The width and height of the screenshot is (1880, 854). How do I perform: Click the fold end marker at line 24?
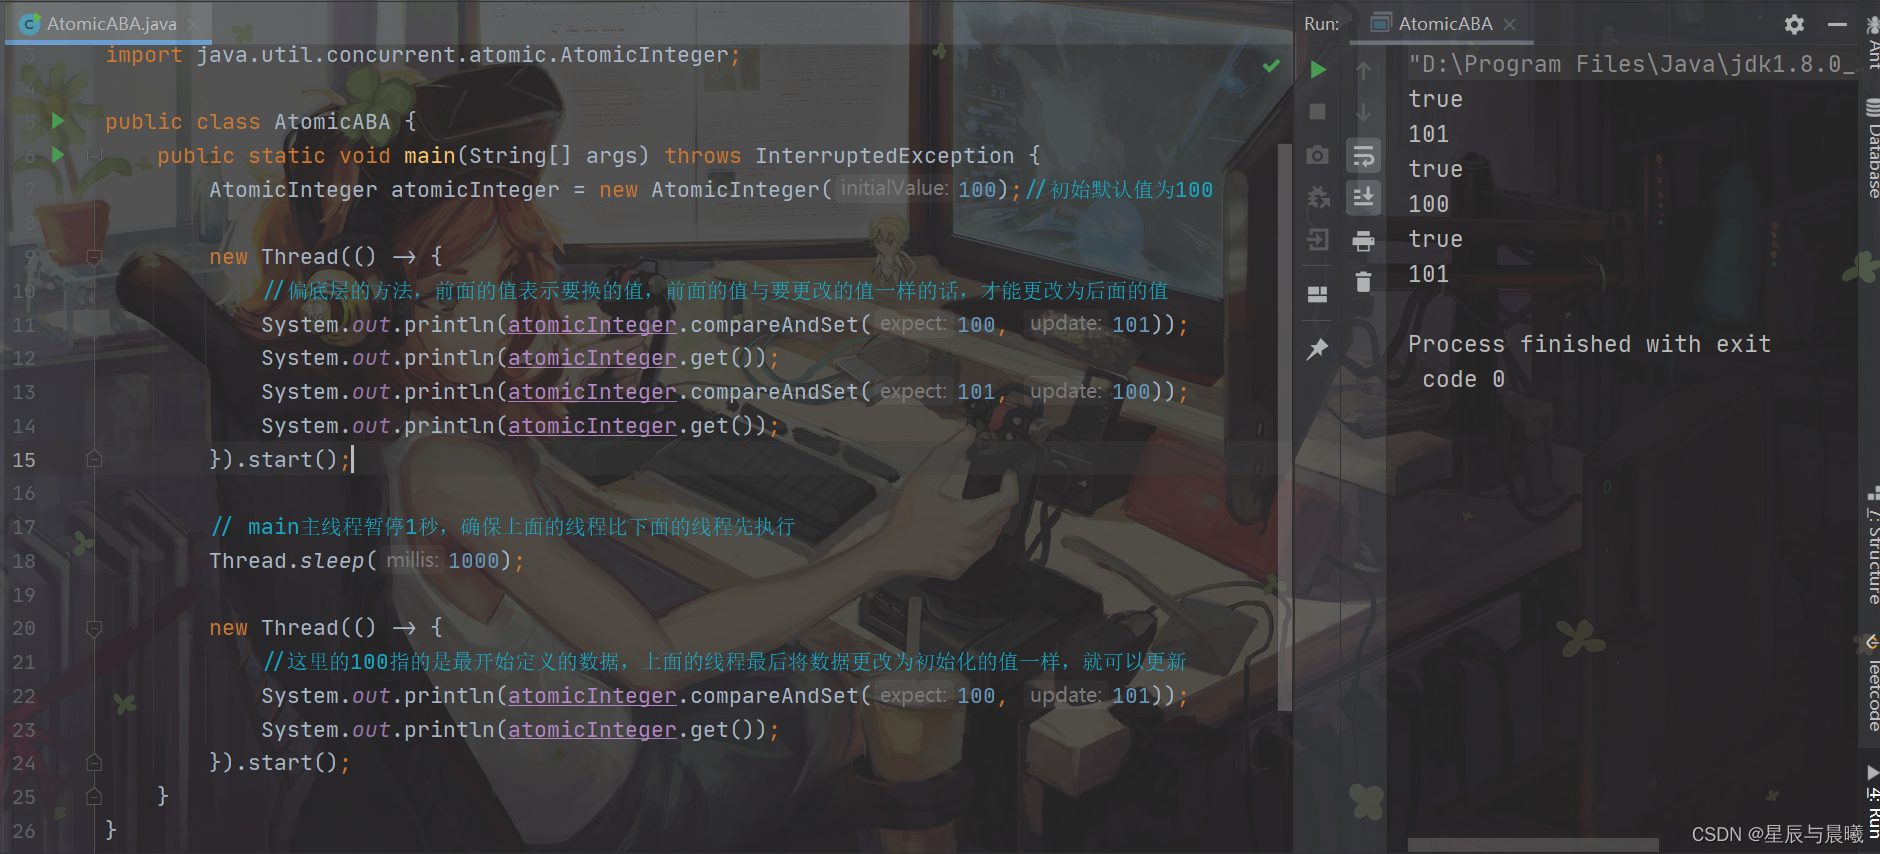pos(94,763)
